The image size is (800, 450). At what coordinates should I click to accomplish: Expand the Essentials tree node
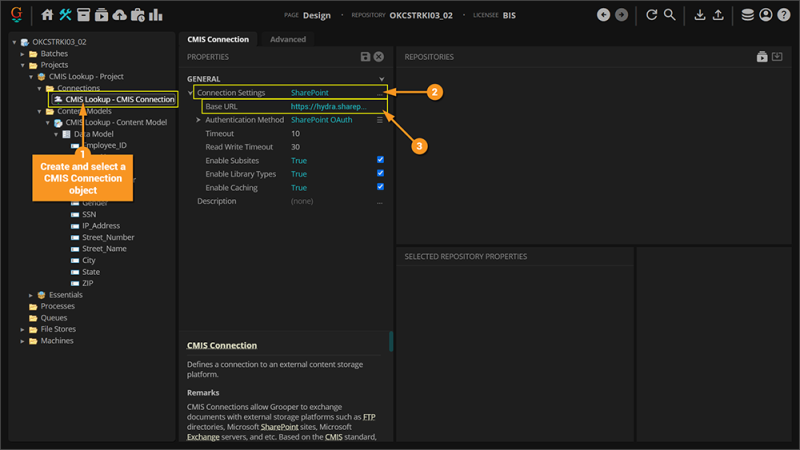[29, 295]
